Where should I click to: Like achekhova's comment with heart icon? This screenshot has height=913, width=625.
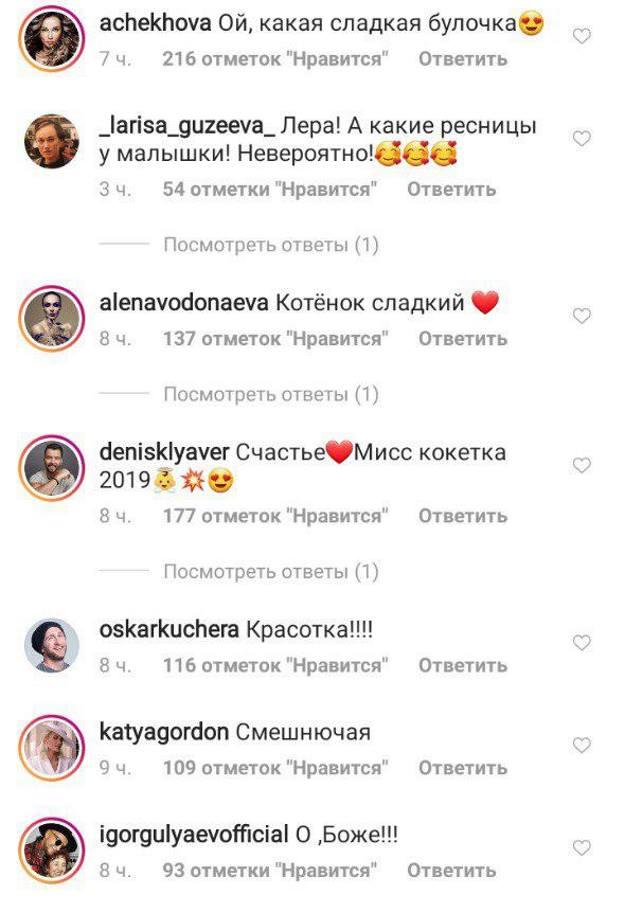(581, 36)
